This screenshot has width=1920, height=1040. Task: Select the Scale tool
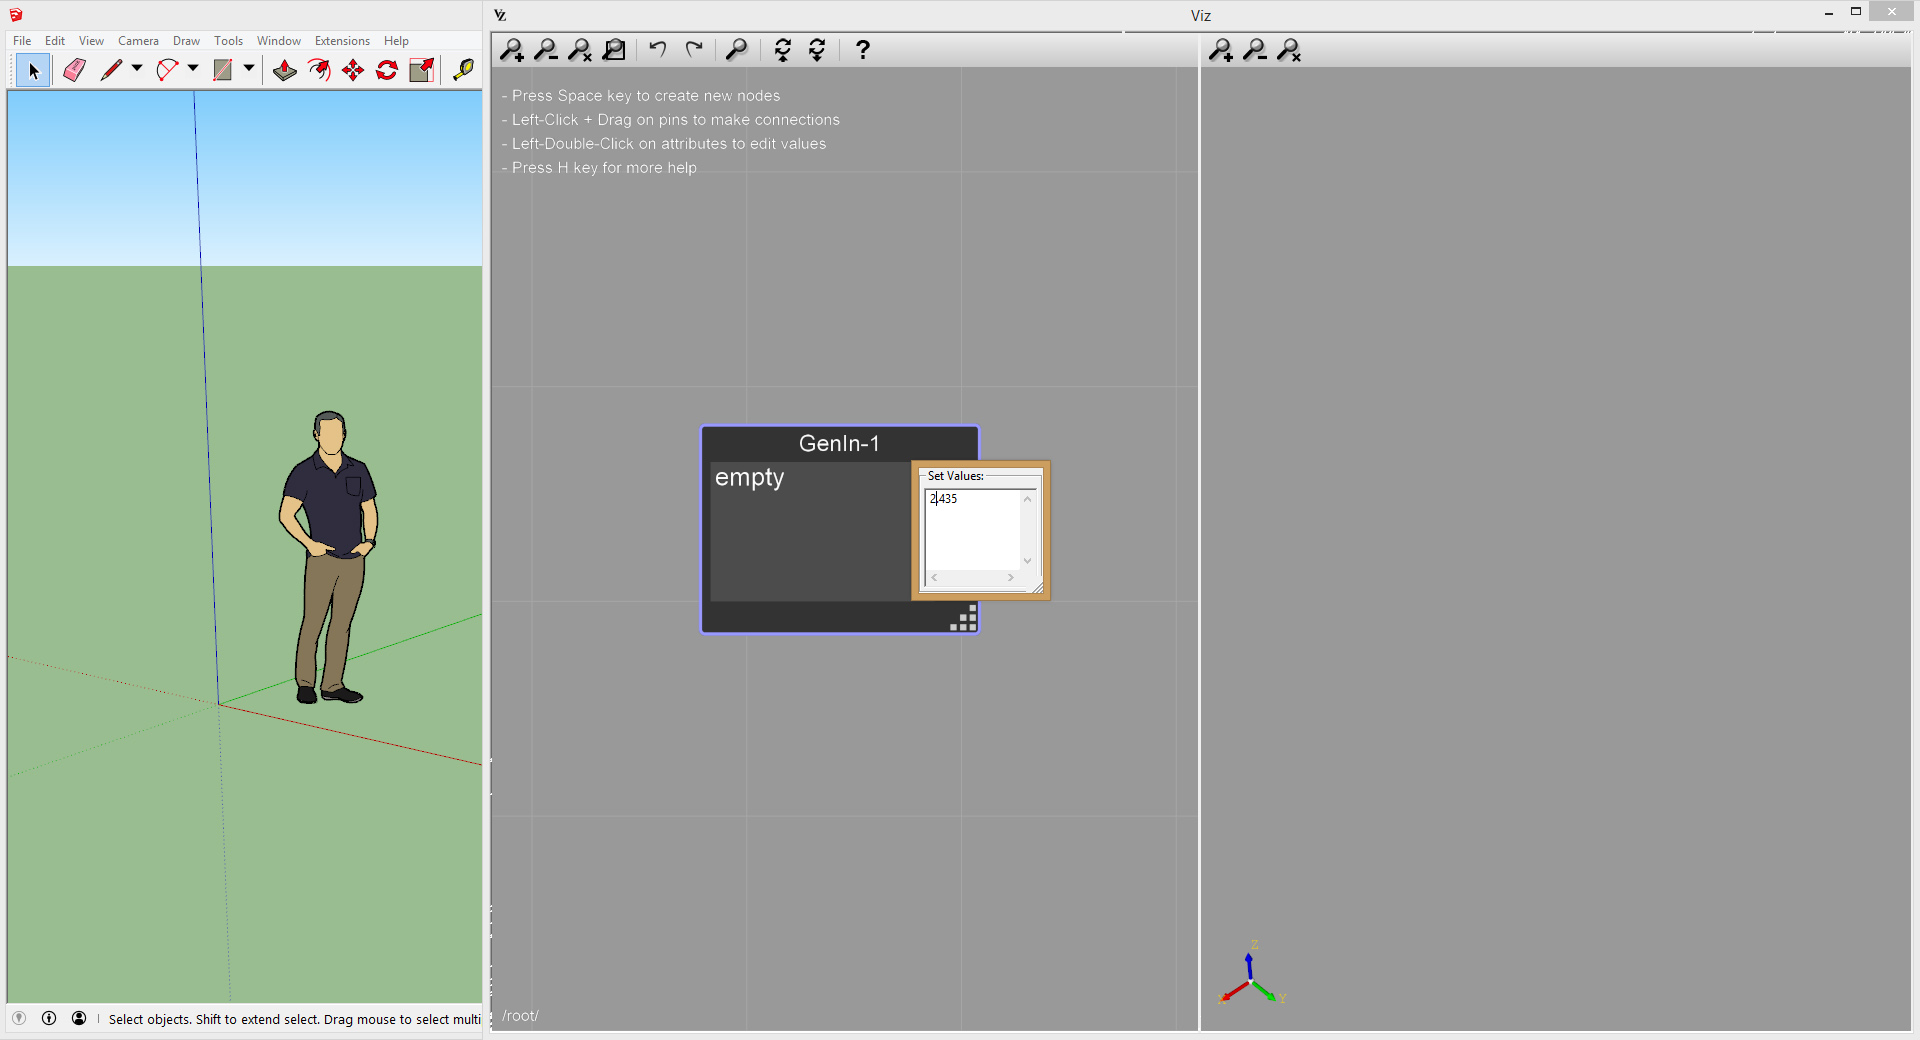(x=421, y=70)
